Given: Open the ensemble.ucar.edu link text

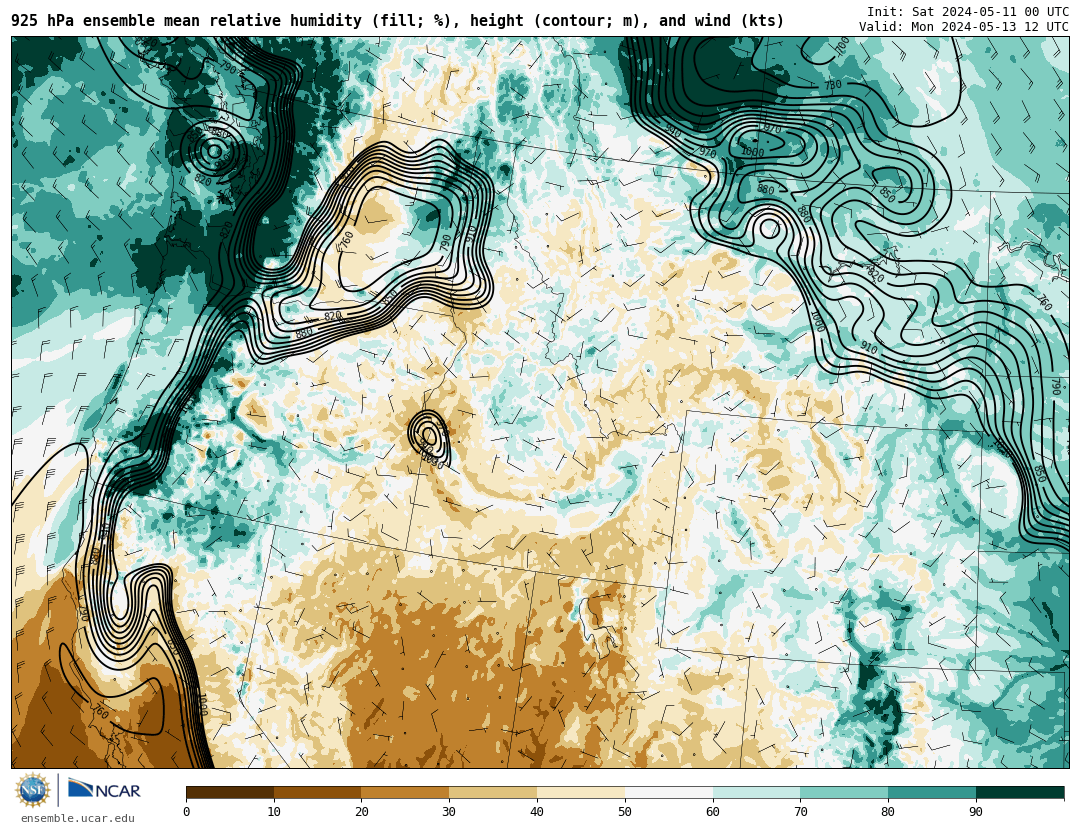Looking at the screenshot, I should point(78,819).
